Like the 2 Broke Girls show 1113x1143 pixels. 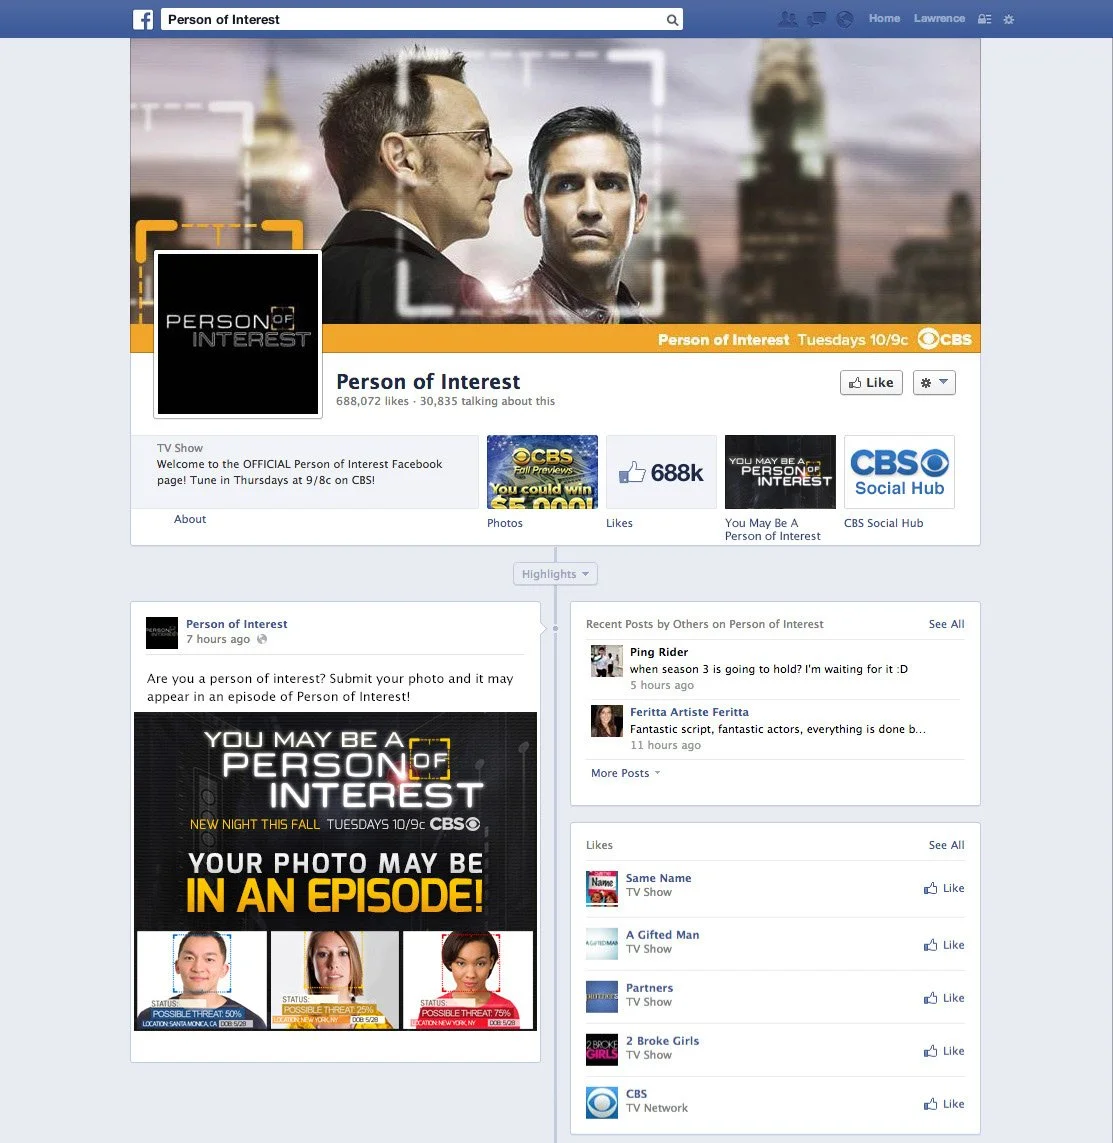pos(944,1050)
